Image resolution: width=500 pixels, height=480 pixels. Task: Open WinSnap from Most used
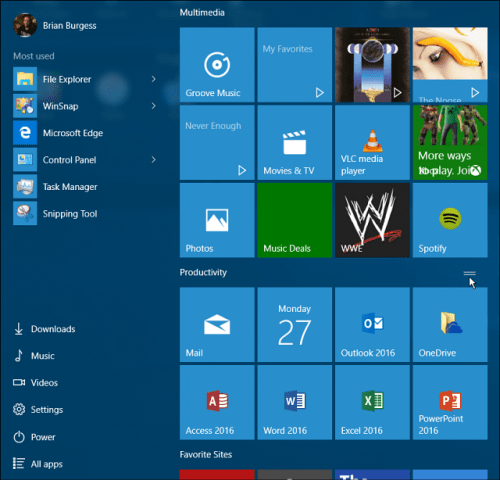point(85,106)
